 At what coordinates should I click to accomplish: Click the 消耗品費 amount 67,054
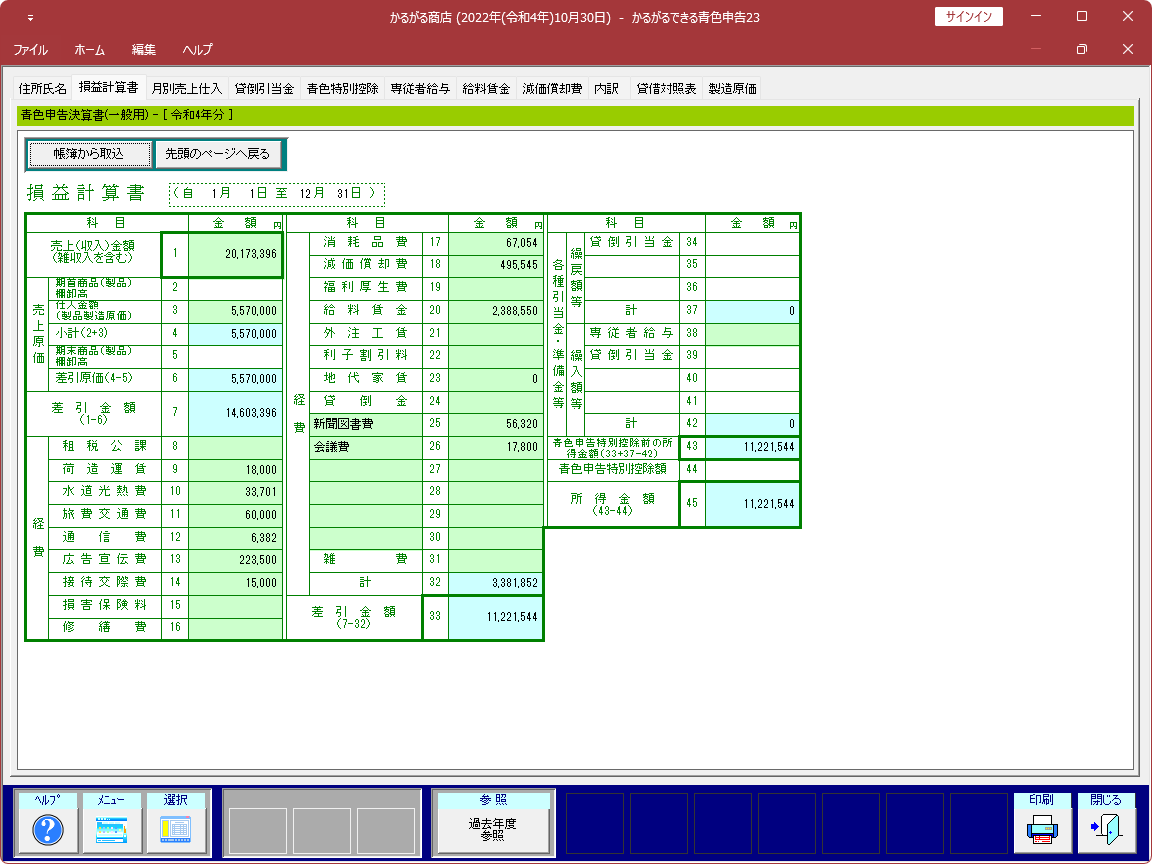(496, 243)
